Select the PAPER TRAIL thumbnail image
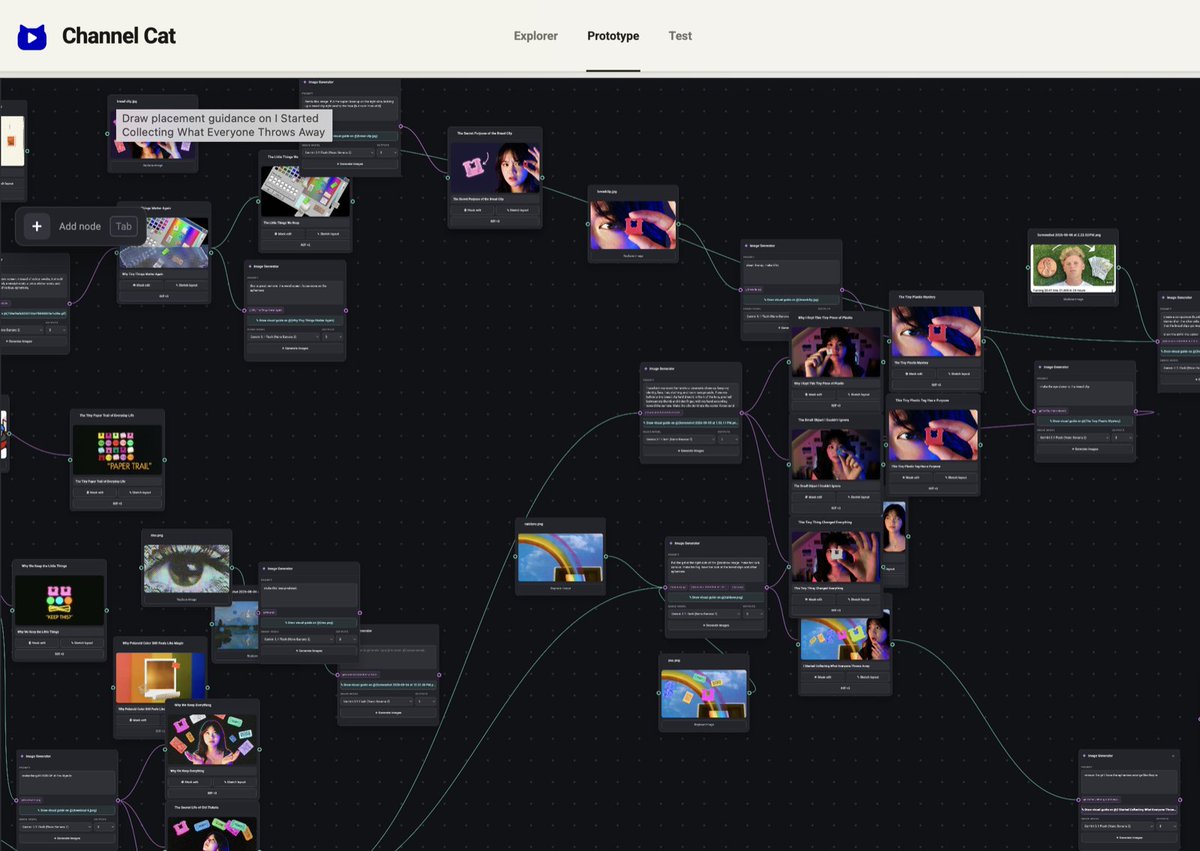Image resolution: width=1200 pixels, height=851 pixels. click(x=118, y=450)
